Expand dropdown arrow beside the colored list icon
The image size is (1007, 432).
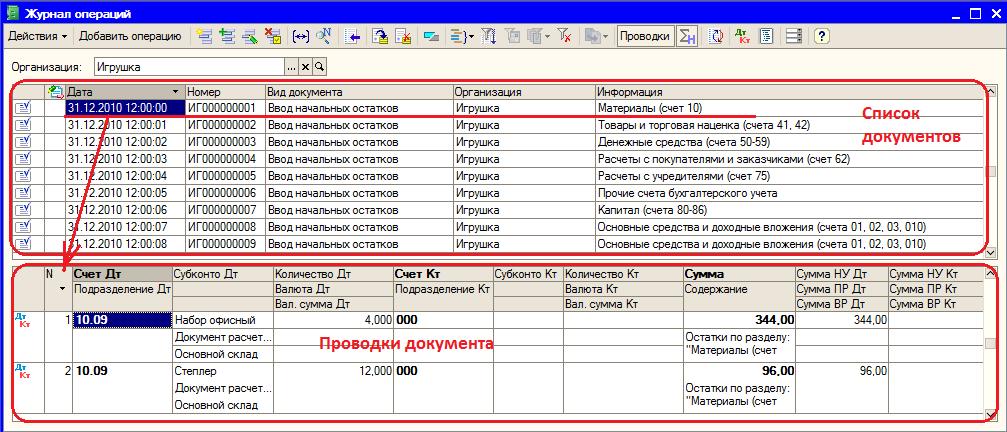click(x=472, y=37)
